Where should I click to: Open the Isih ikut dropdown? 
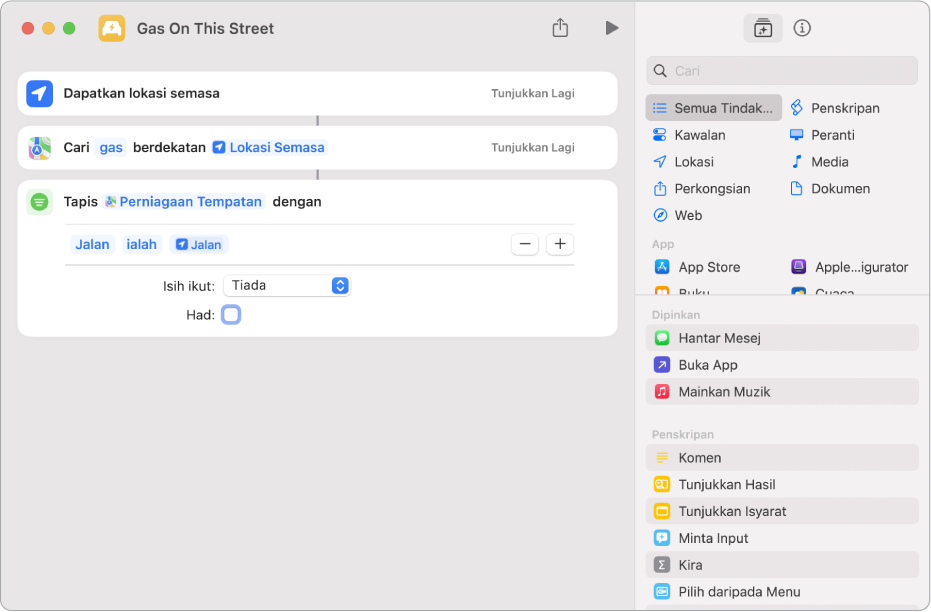coord(287,286)
